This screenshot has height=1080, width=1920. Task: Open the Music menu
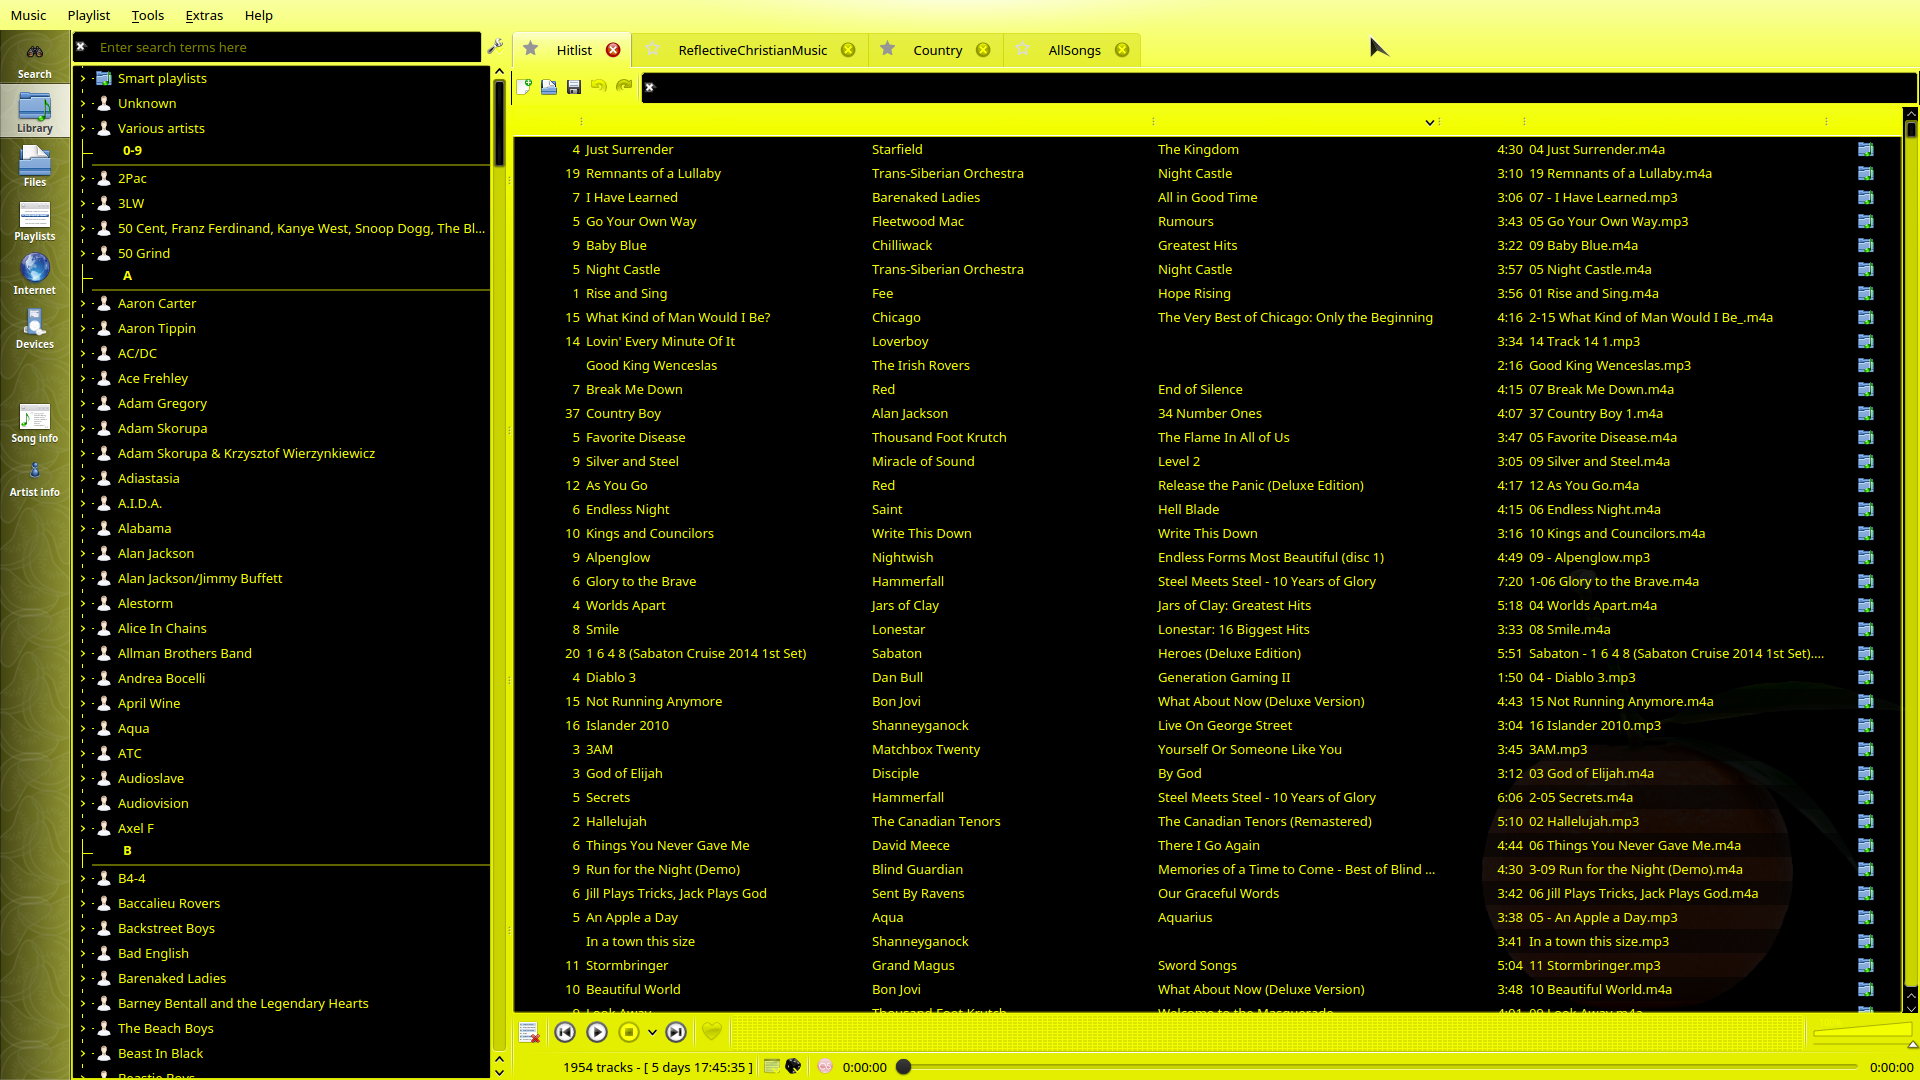point(28,15)
